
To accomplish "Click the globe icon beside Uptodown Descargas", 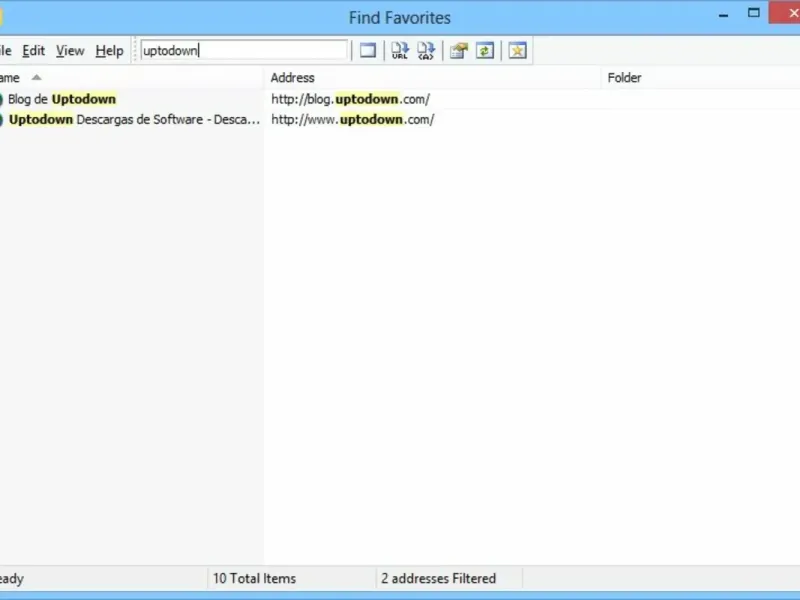I will coord(2,120).
